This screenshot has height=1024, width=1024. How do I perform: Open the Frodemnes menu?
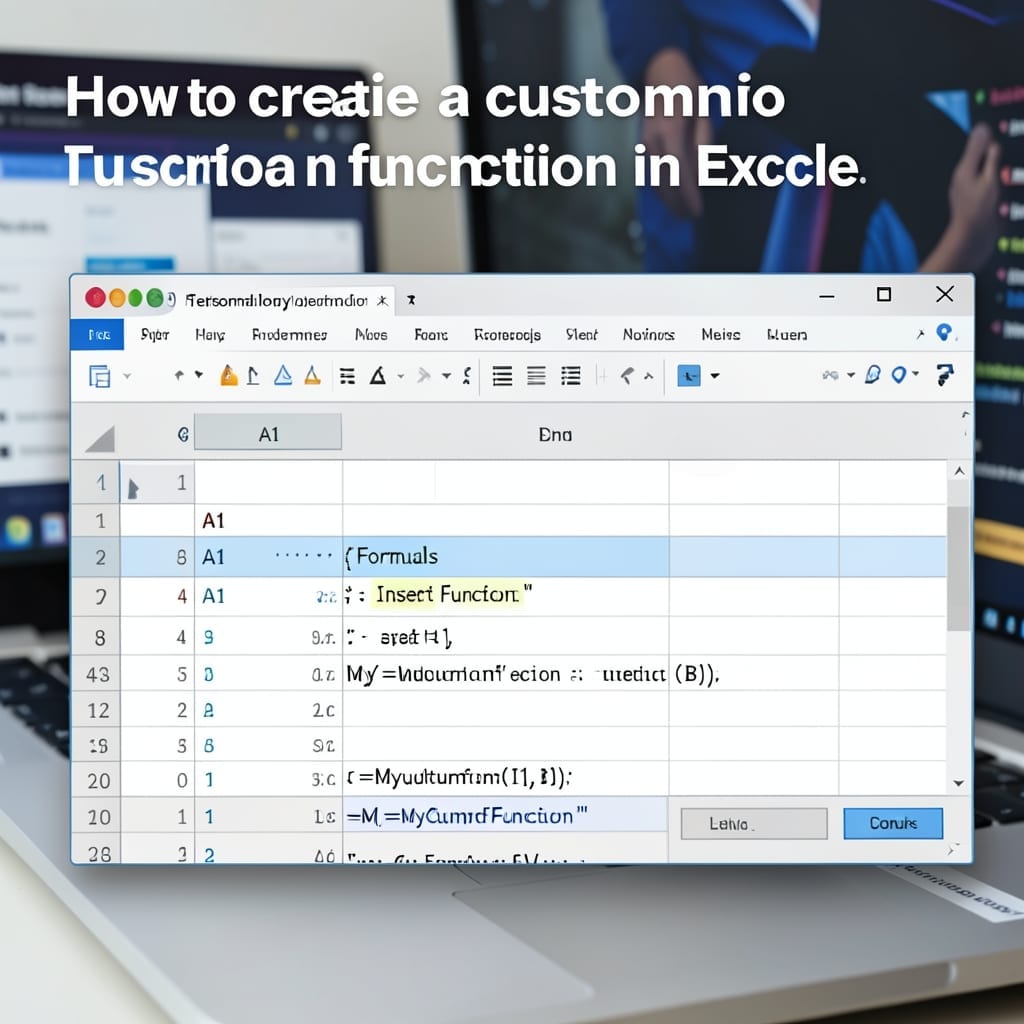pos(289,335)
